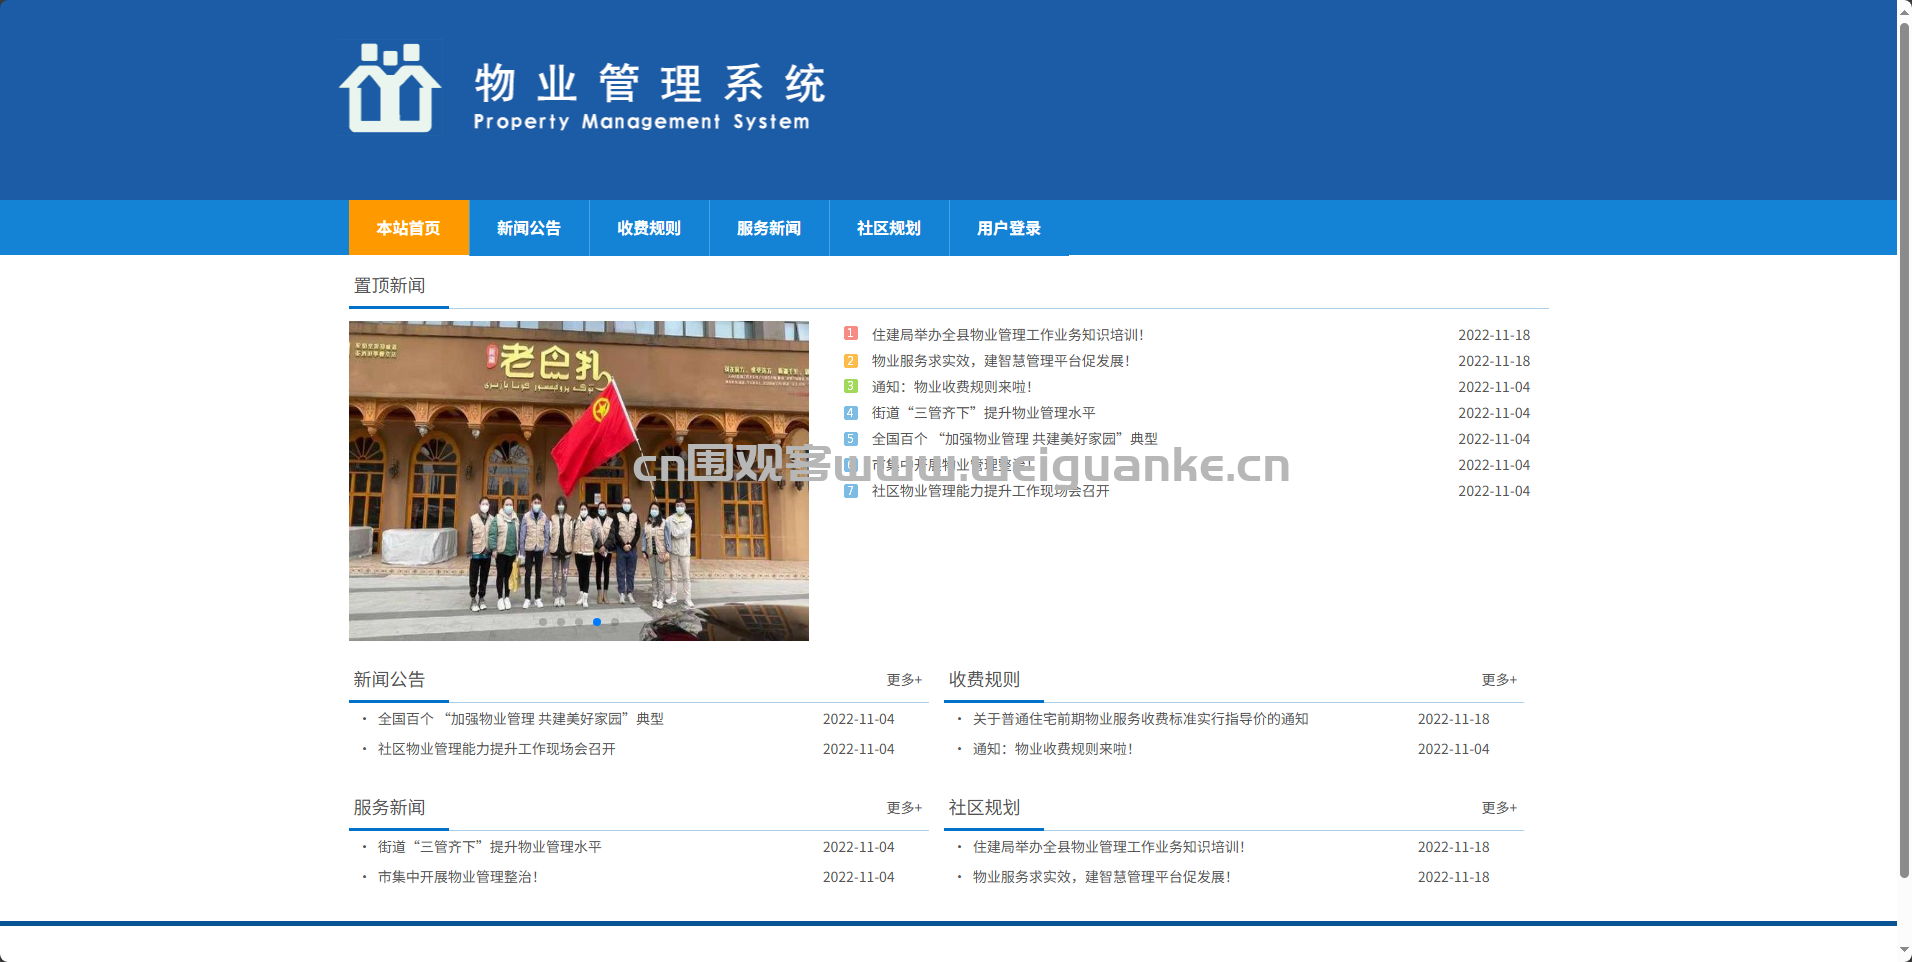The height and width of the screenshot is (962, 1912).
Task: Click the carousel banner photo
Action: click(x=579, y=481)
